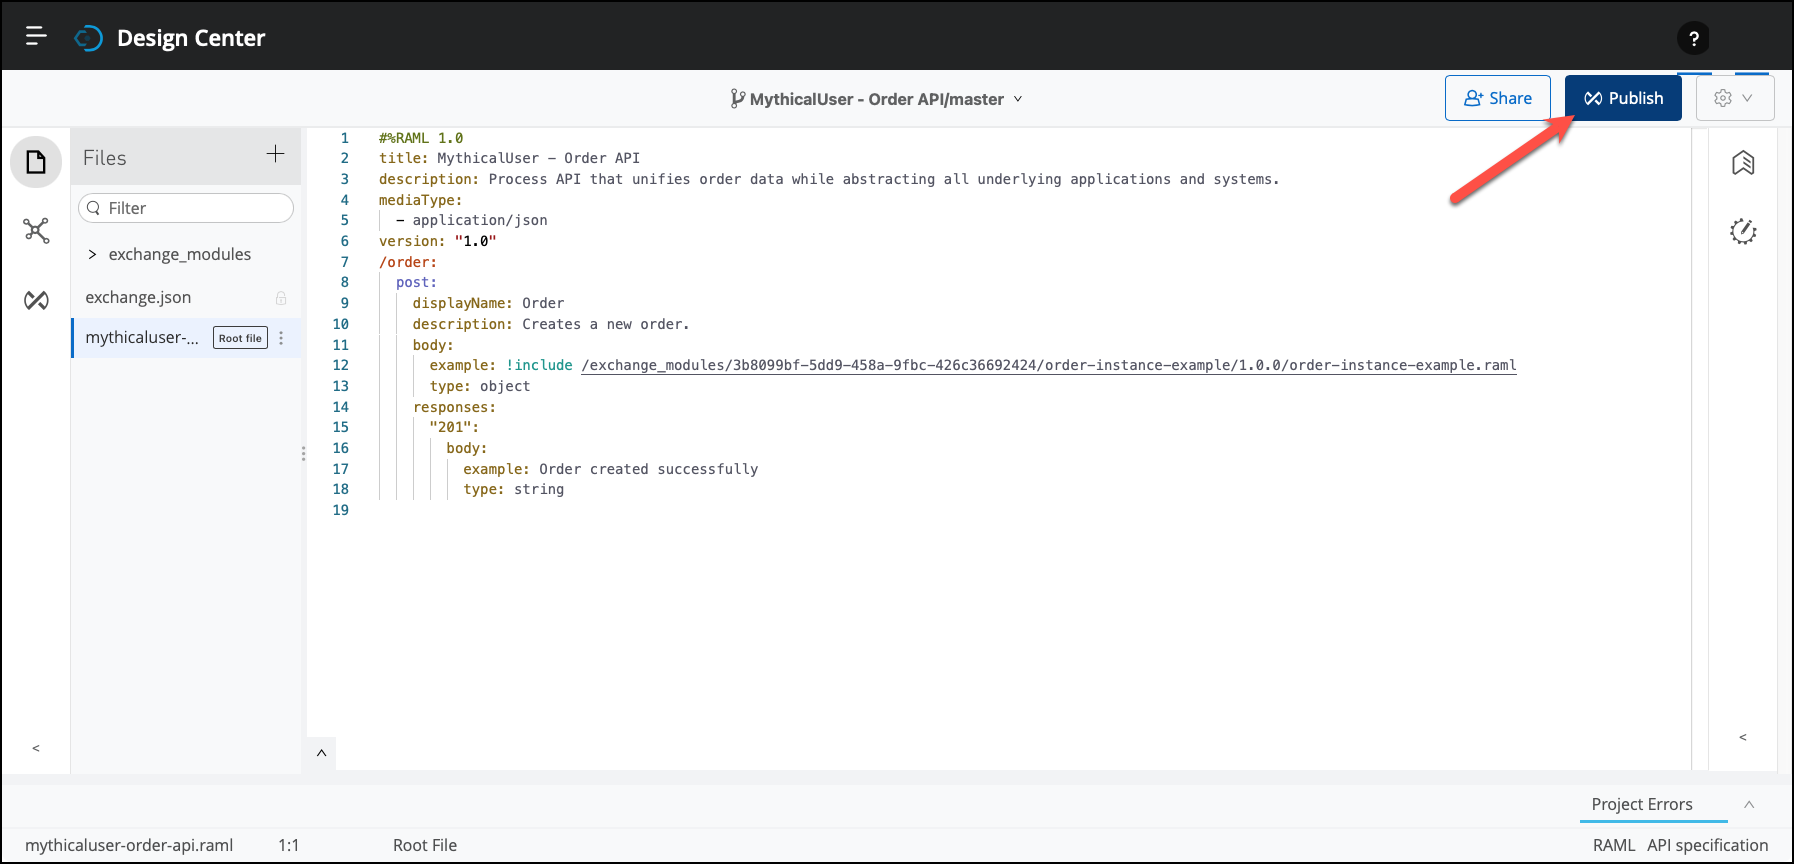
Task: Select exchange.json file
Action: [138, 297]
